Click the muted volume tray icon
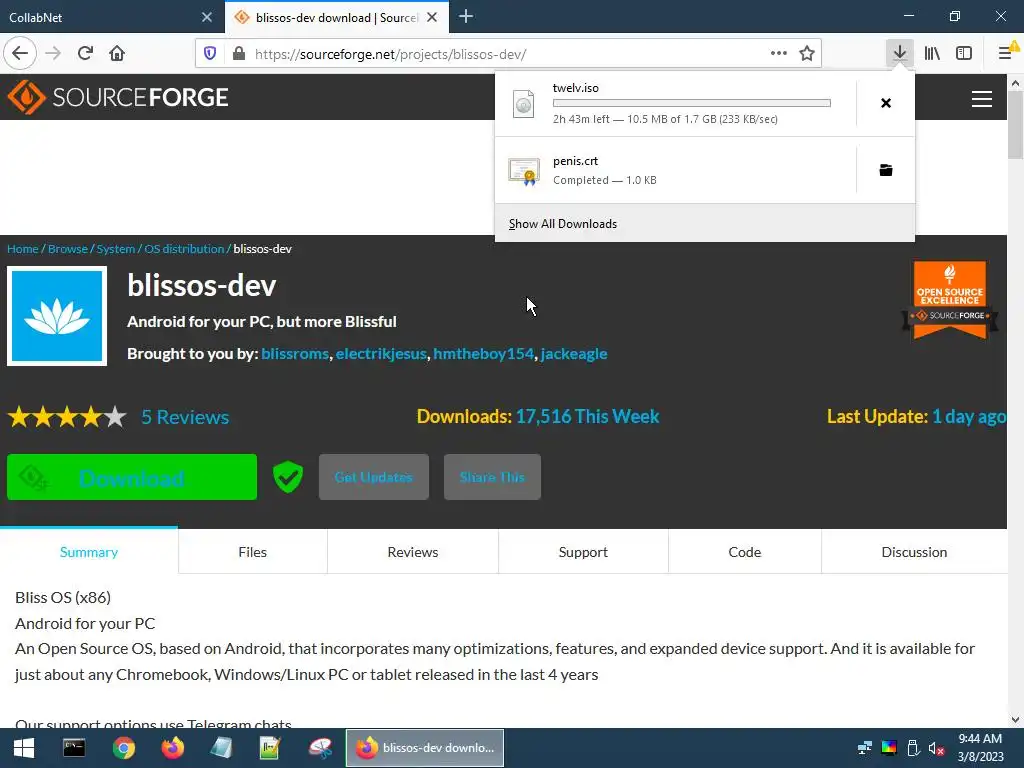 tap(936, 748)
